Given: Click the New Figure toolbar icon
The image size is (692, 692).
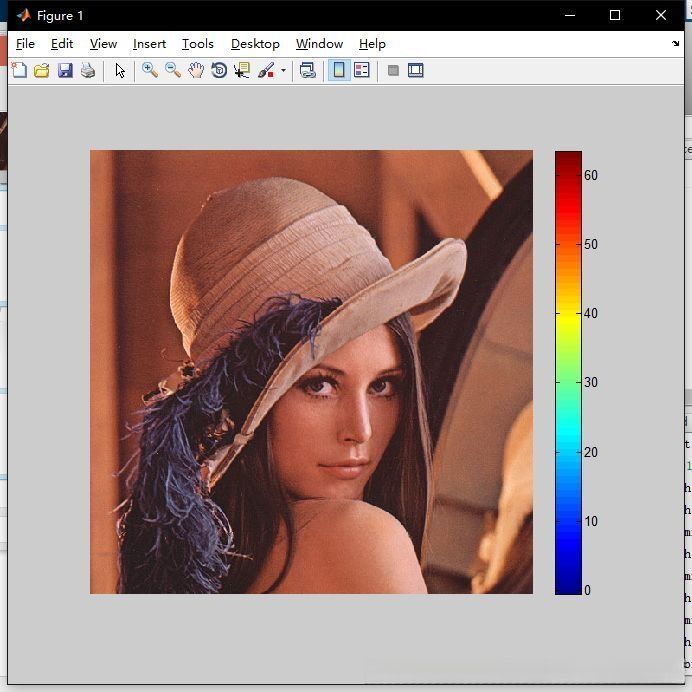Looking at the screenshot, I should pos(19,70).
